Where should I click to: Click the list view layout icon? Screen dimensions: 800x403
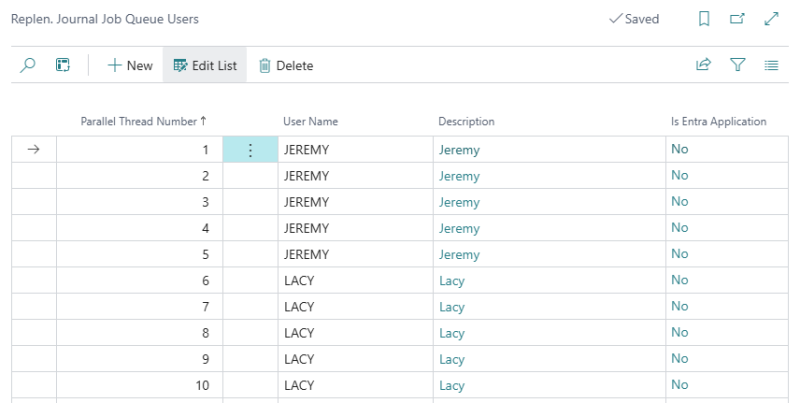(771, 66)
